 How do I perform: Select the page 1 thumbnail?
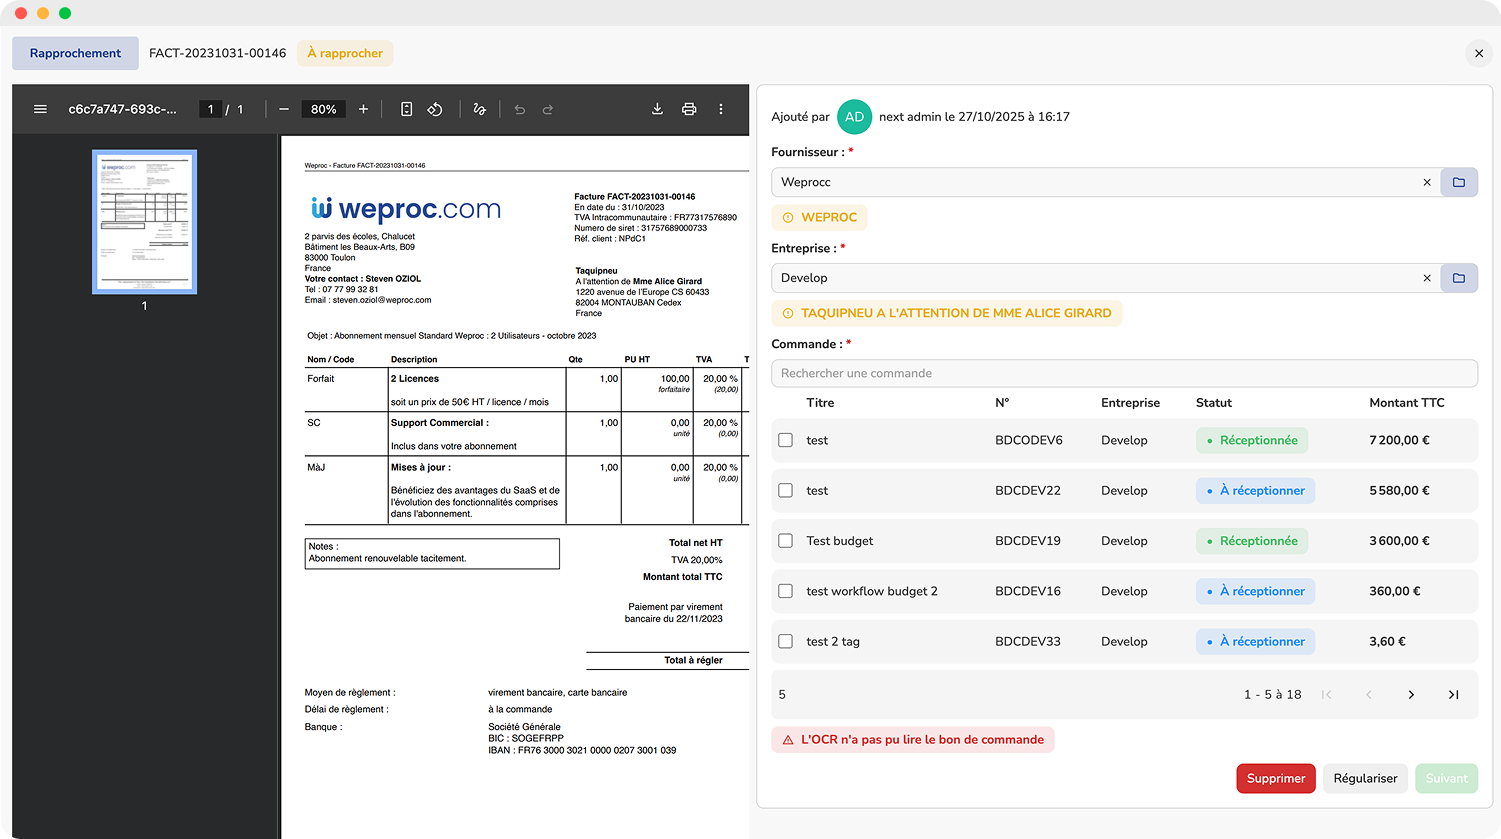[144, 222]
